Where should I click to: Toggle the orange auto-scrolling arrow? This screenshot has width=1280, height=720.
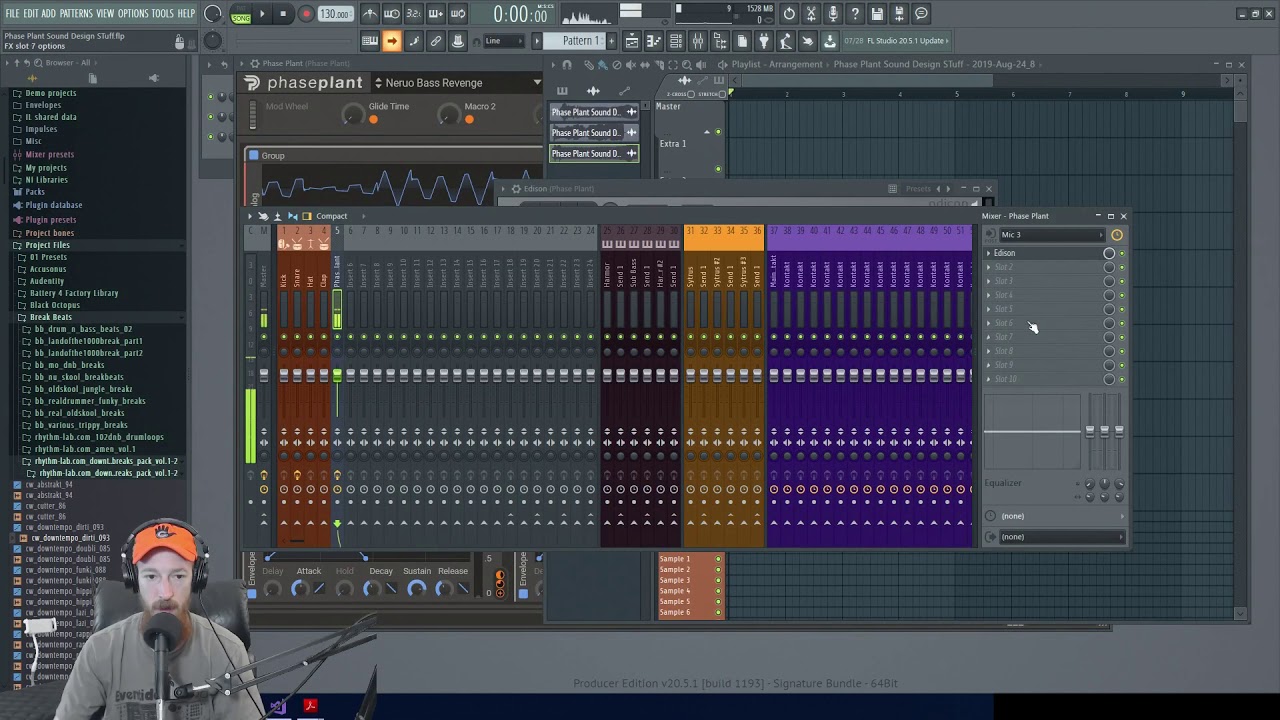click(392, 41)
